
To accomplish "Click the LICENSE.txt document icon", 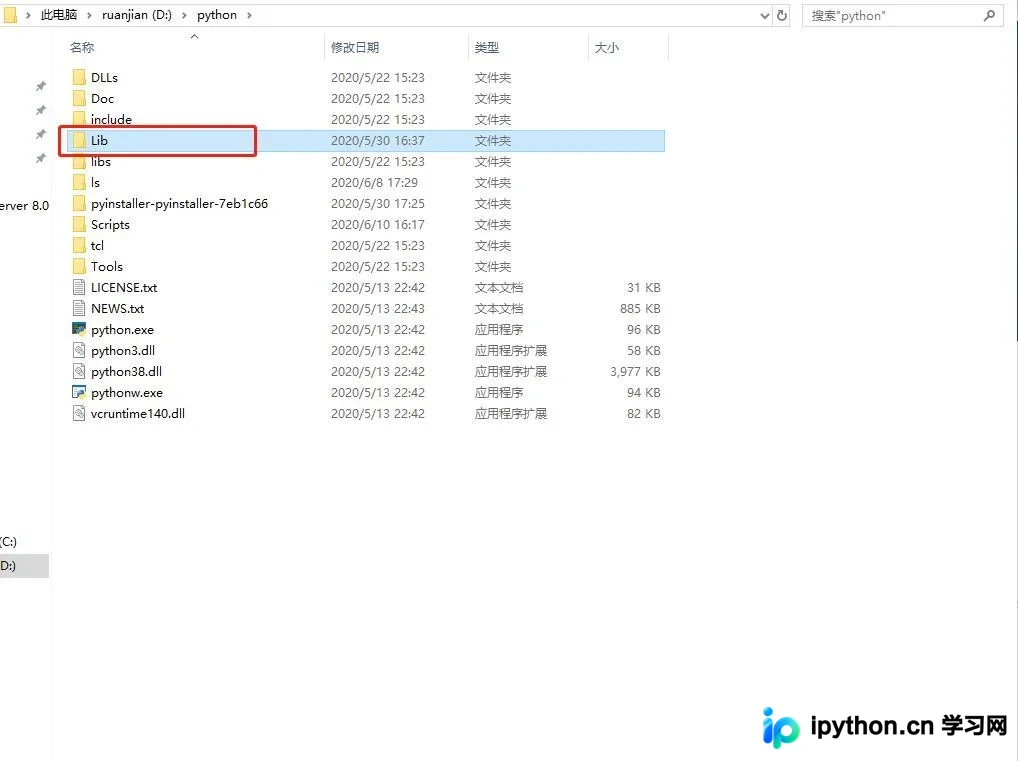I will coord(79,288).
